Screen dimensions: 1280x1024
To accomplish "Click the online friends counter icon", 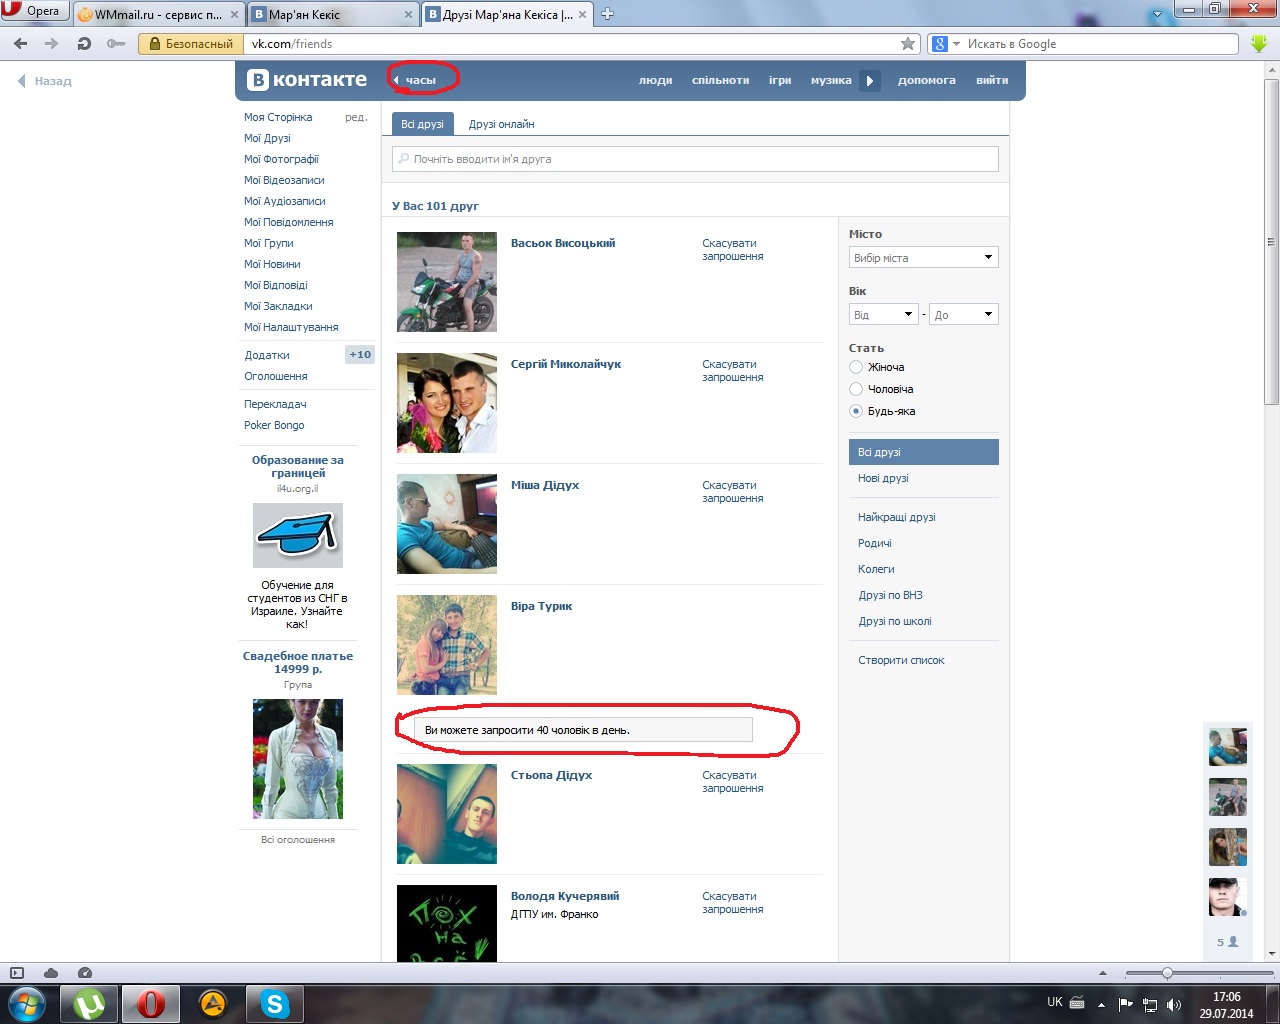I will (1227, 942).
